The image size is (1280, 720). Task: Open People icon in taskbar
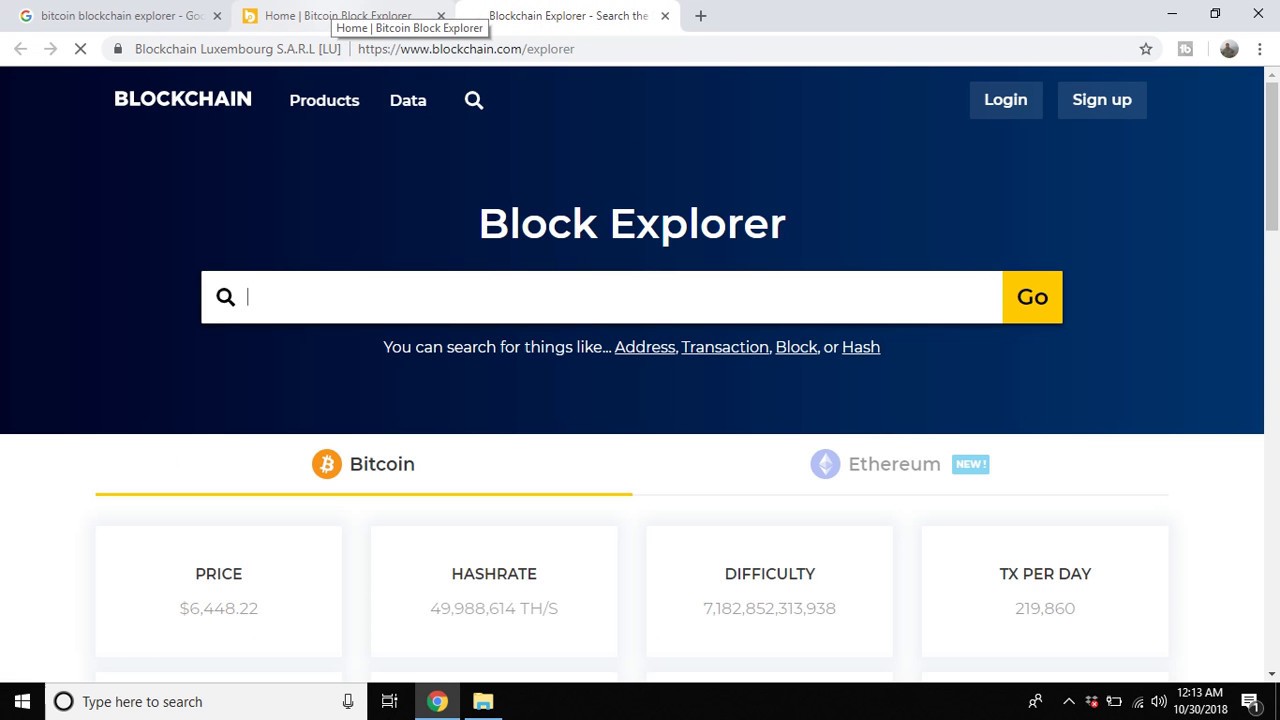click(x=1035, y=702)
